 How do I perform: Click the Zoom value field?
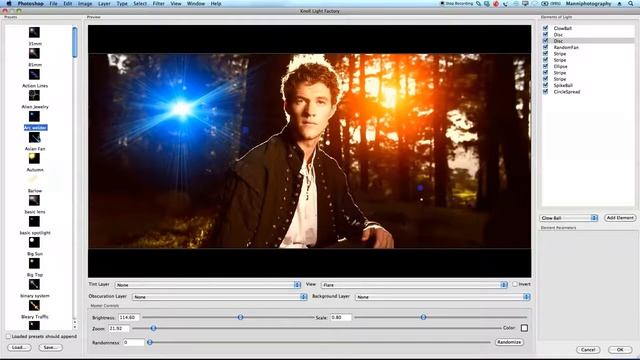pos(119,328)
